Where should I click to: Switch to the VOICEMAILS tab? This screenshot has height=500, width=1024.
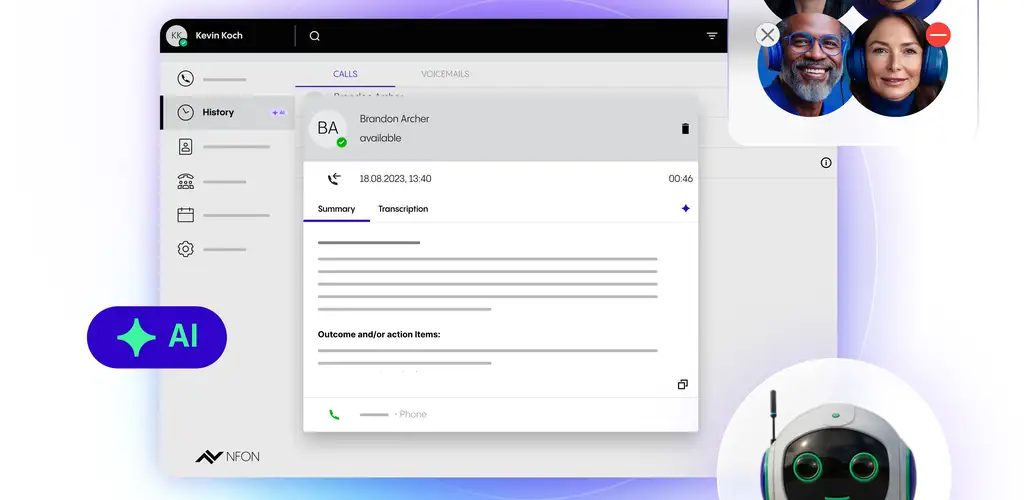tap(443, 74)
